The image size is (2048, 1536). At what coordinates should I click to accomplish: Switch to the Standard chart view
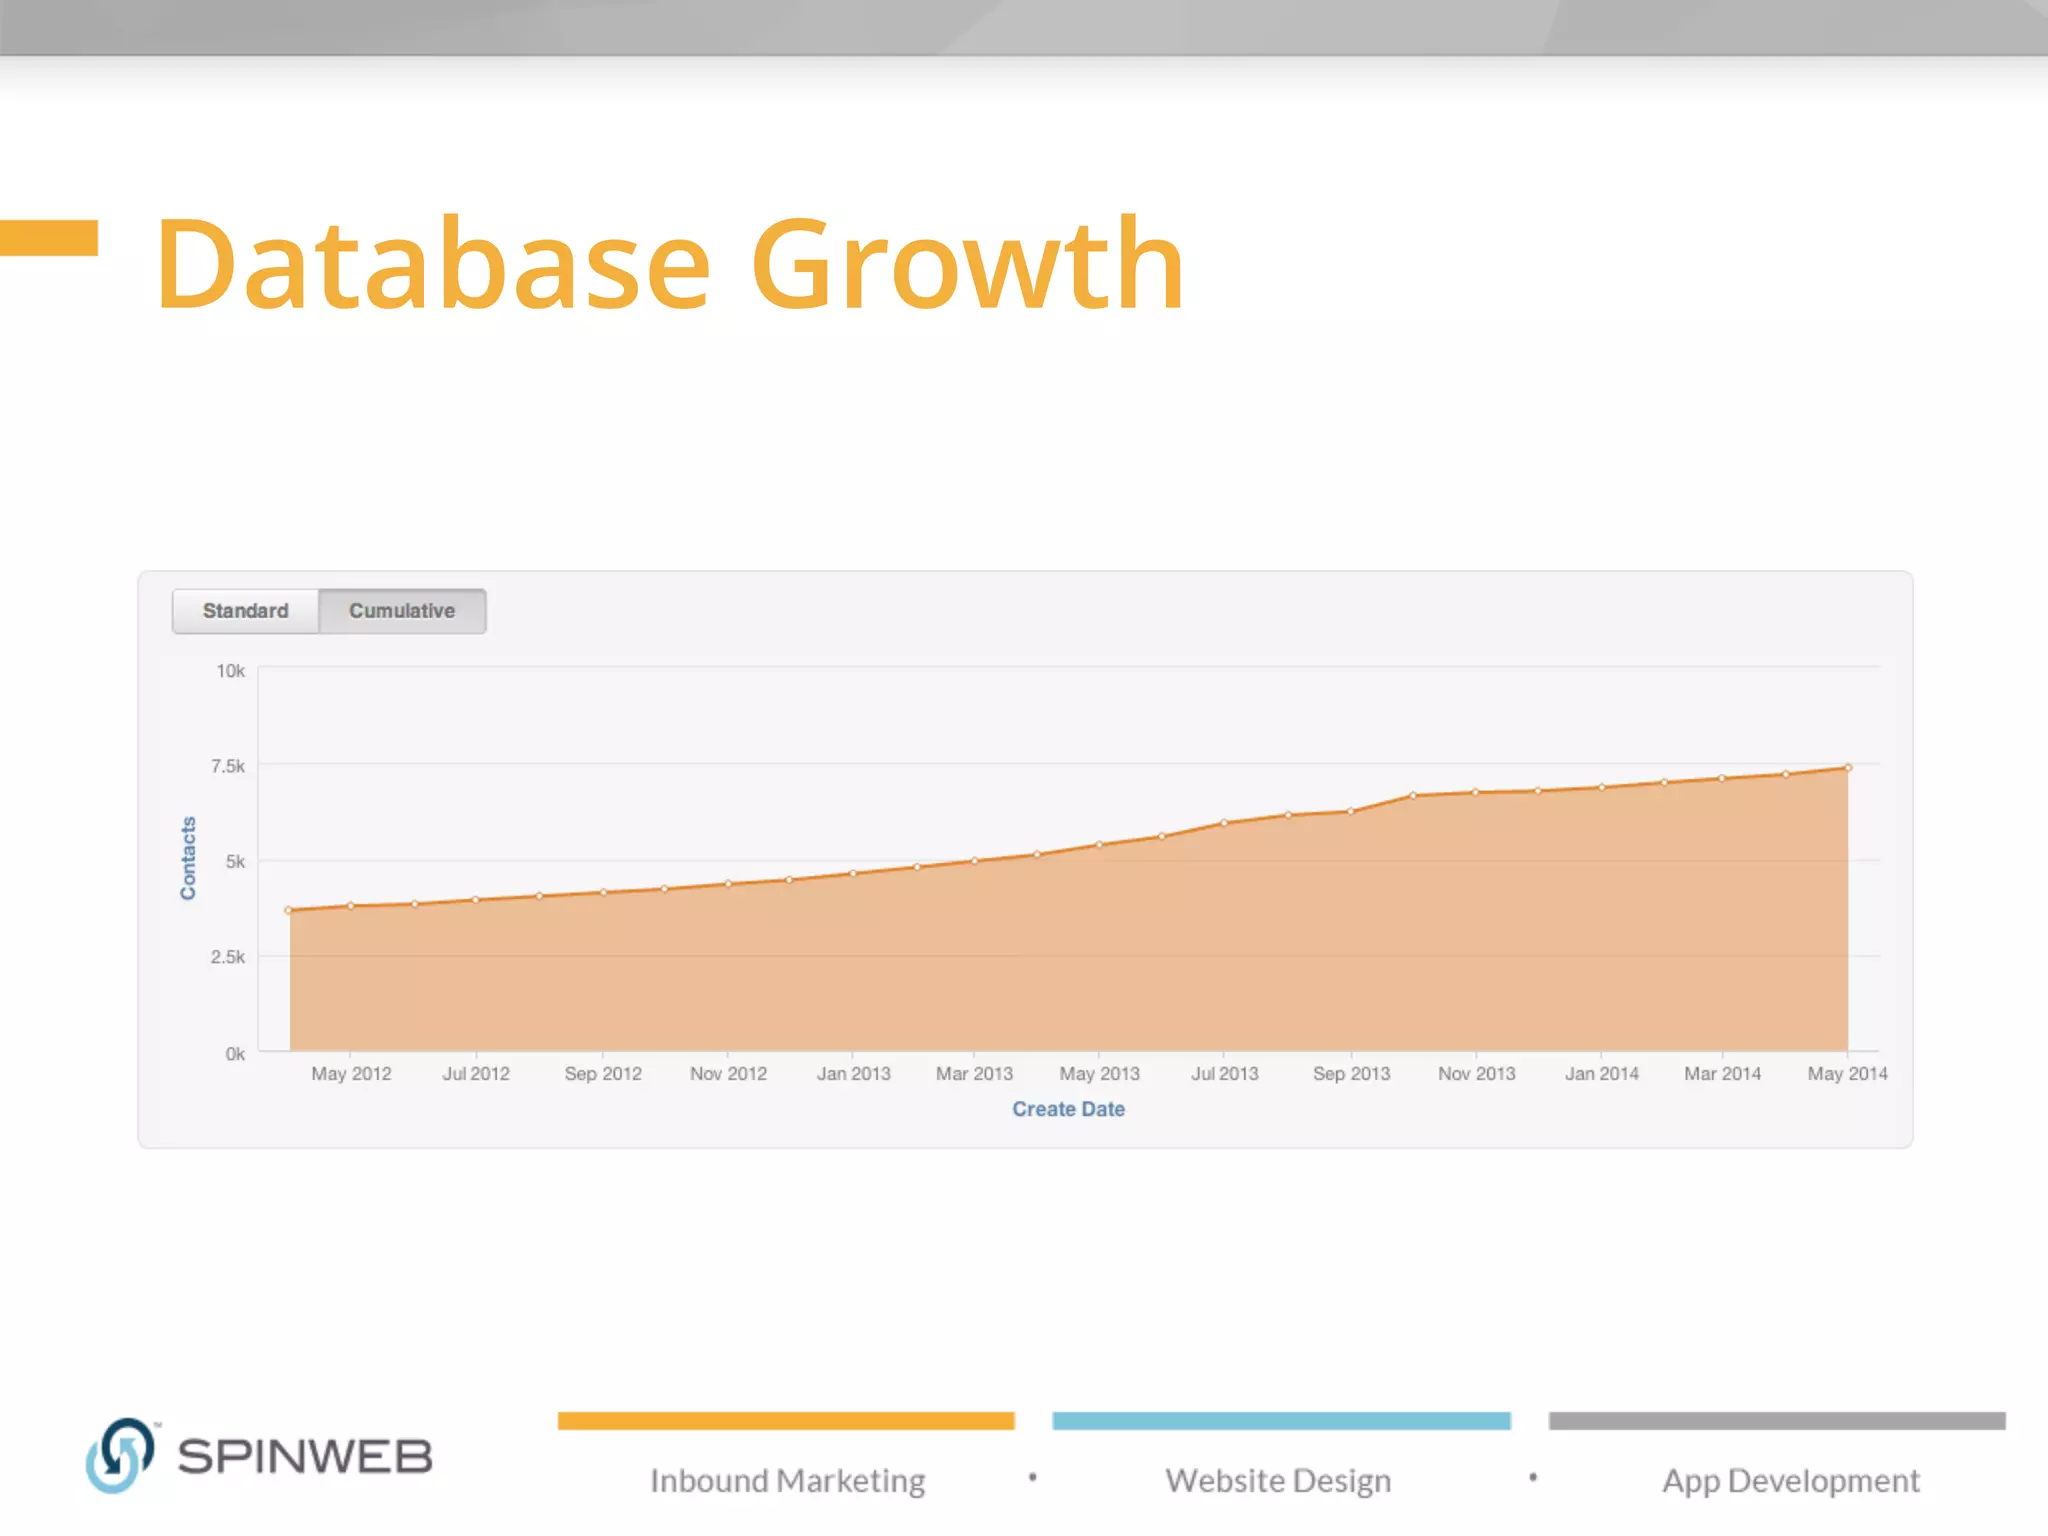tap(245, 611)
